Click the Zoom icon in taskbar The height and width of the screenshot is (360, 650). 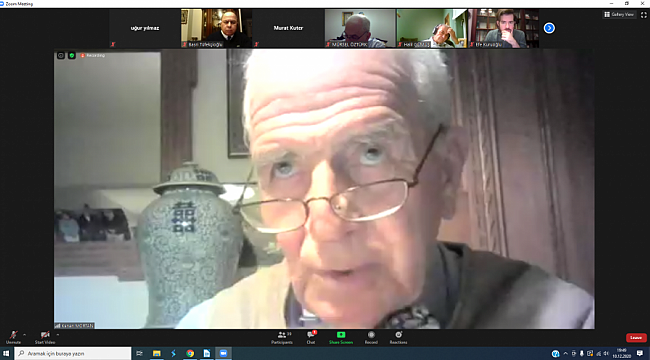tap(223, 353)
